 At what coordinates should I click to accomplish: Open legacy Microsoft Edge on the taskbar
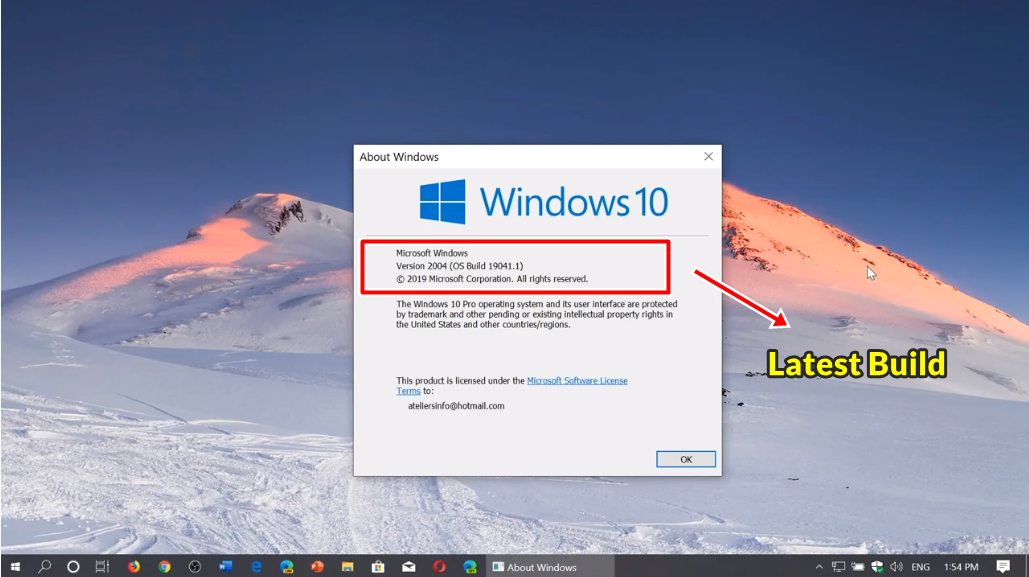(x=256, y=566)
